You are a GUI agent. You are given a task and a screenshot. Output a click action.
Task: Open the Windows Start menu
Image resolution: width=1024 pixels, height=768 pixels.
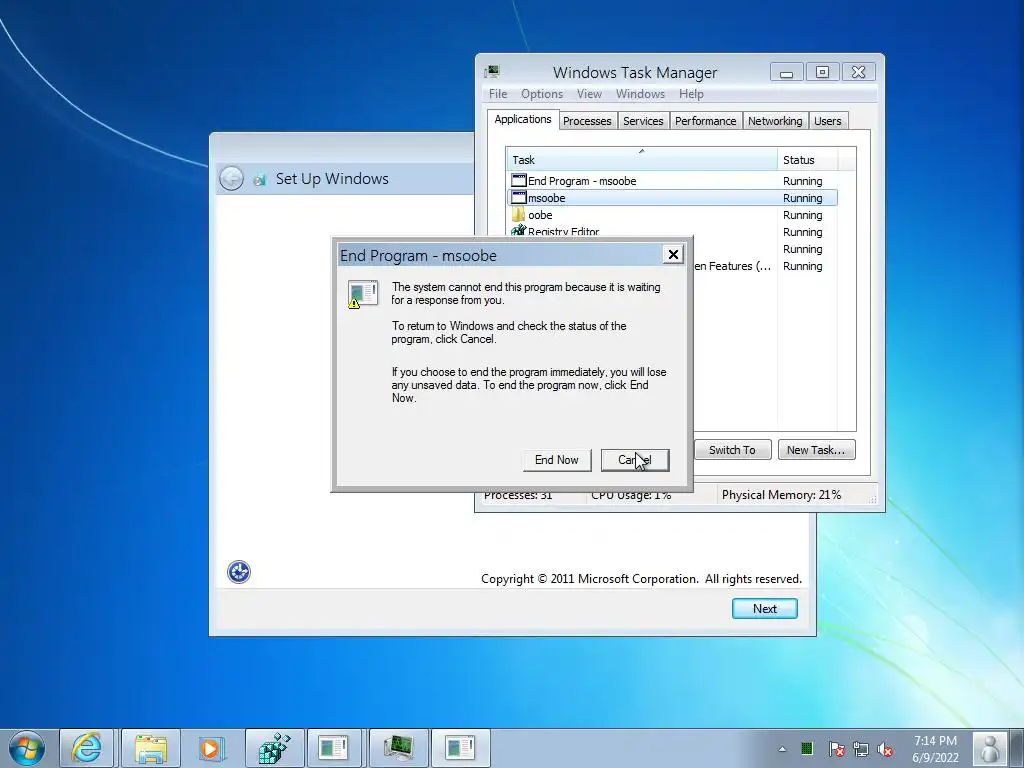(x=27, y=748)
